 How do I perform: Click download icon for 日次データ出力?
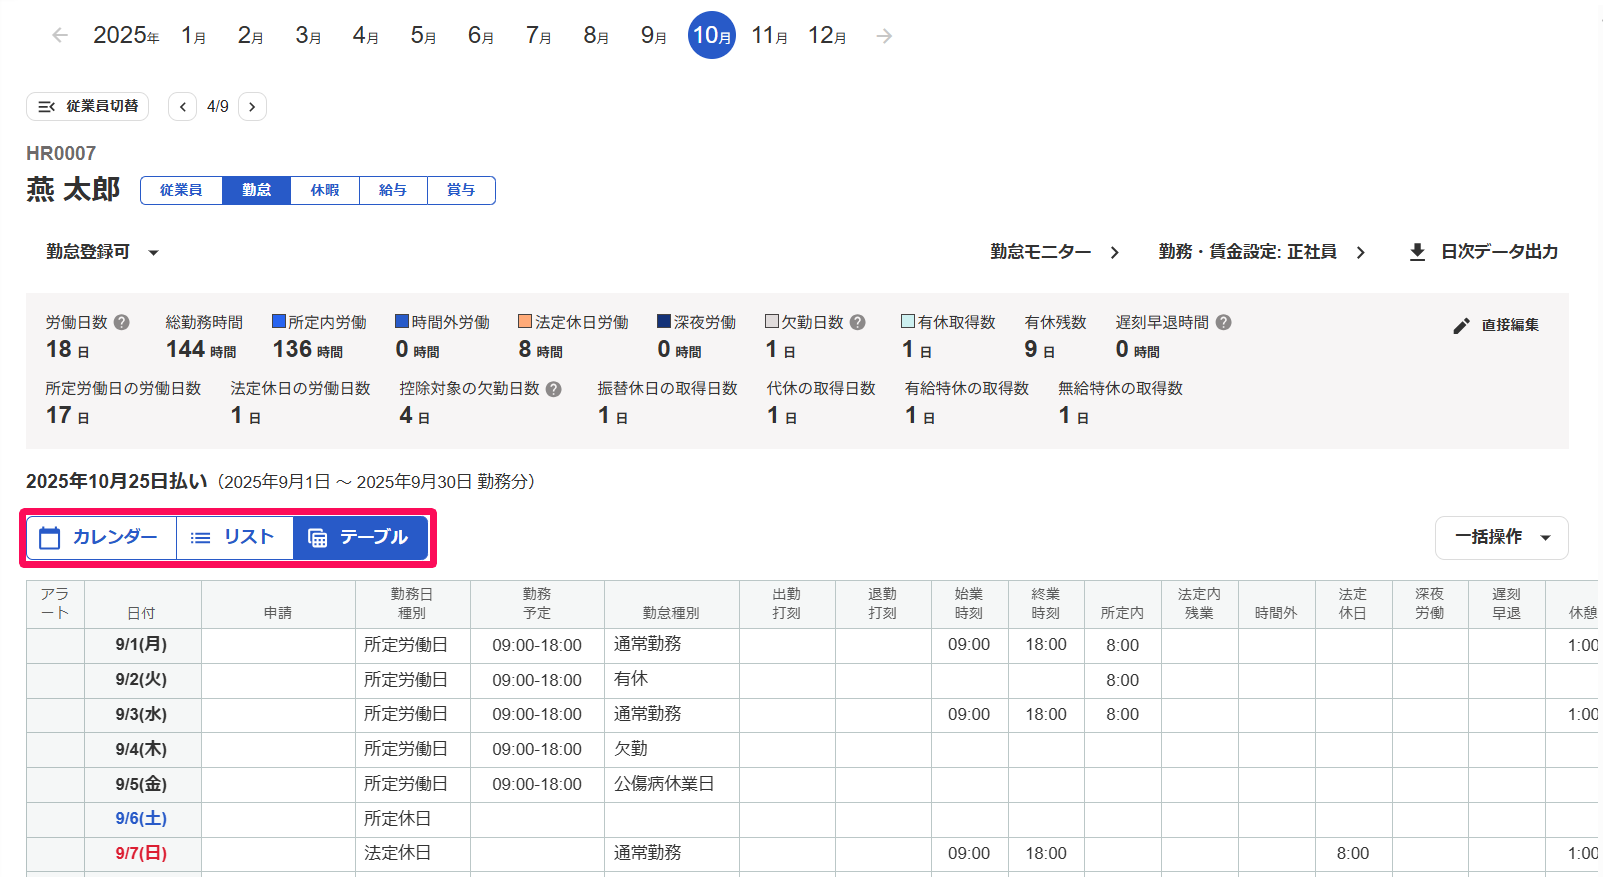pos(1417,252)
